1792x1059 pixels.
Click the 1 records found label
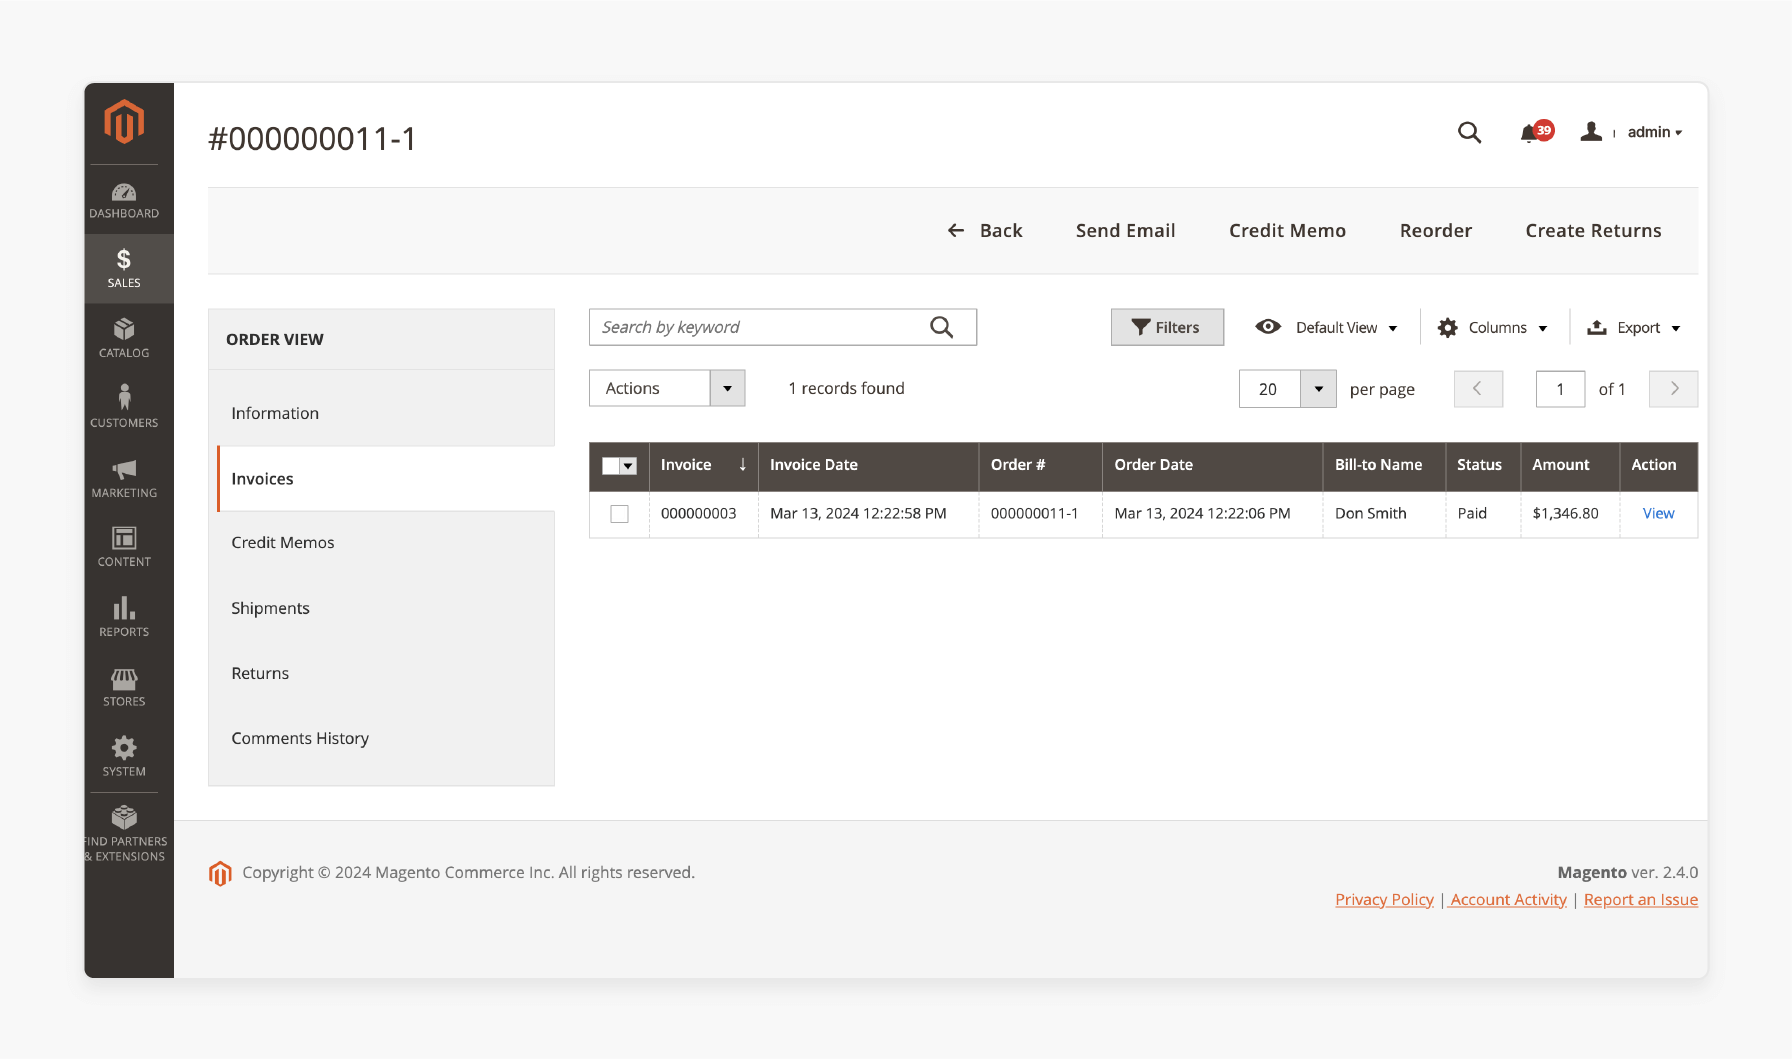click(846, 388)
